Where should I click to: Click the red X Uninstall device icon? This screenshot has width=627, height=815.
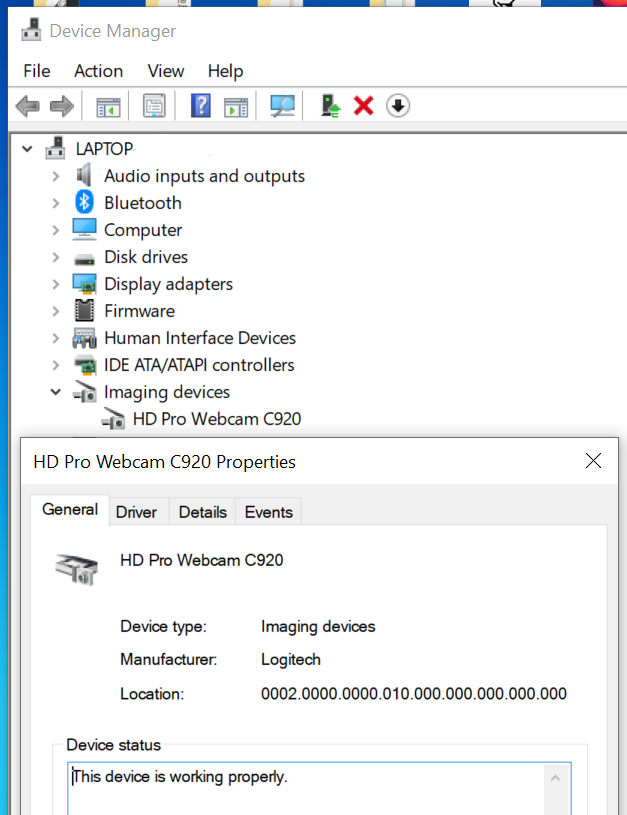(x=363, y=106)
